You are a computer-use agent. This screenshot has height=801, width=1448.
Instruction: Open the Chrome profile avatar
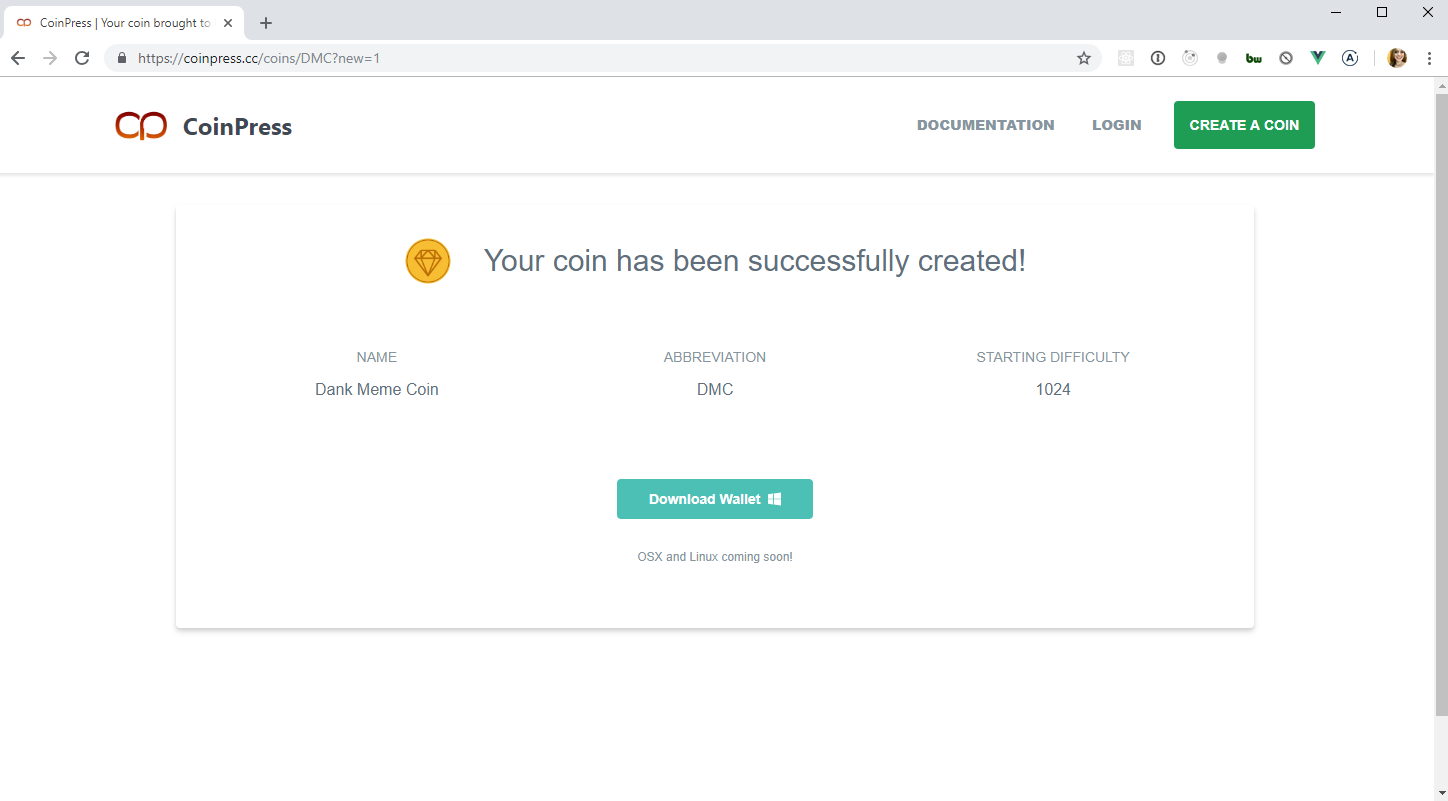tap(1397, 58)
